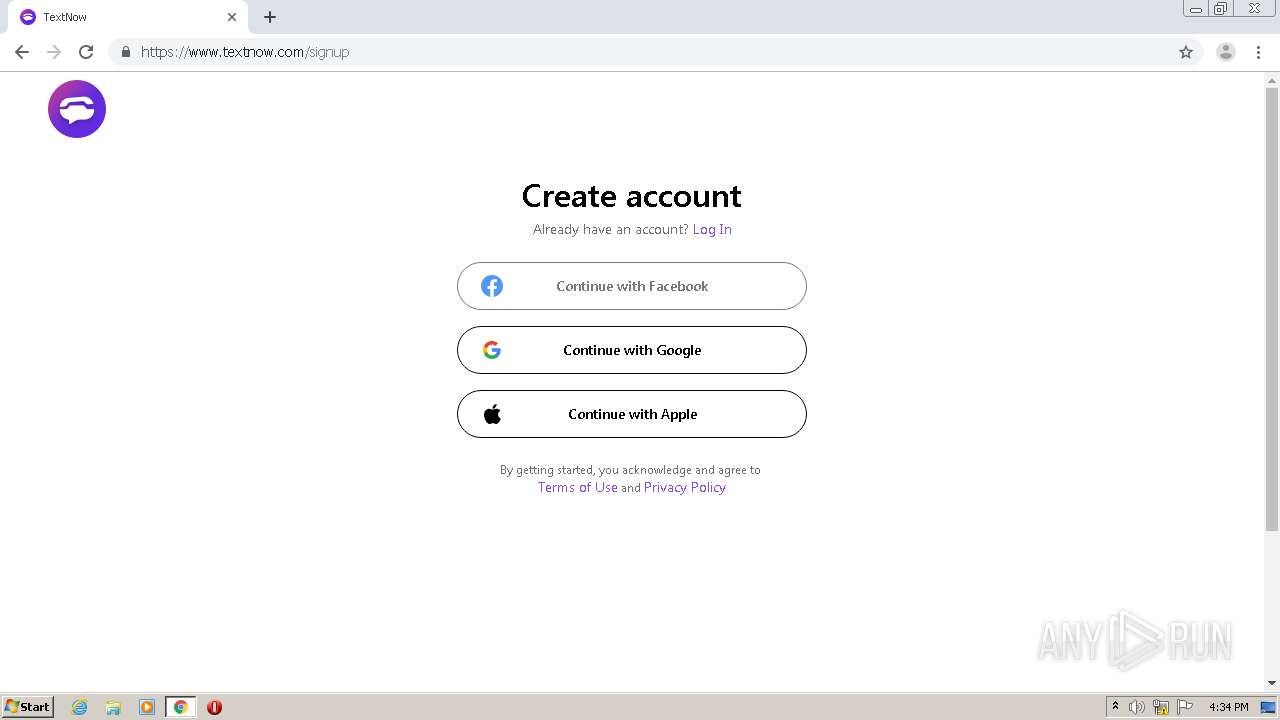Screen dimensions: 1280x720
Task: Open Chrome three-dot menu
Action: tap(1258, 52)
